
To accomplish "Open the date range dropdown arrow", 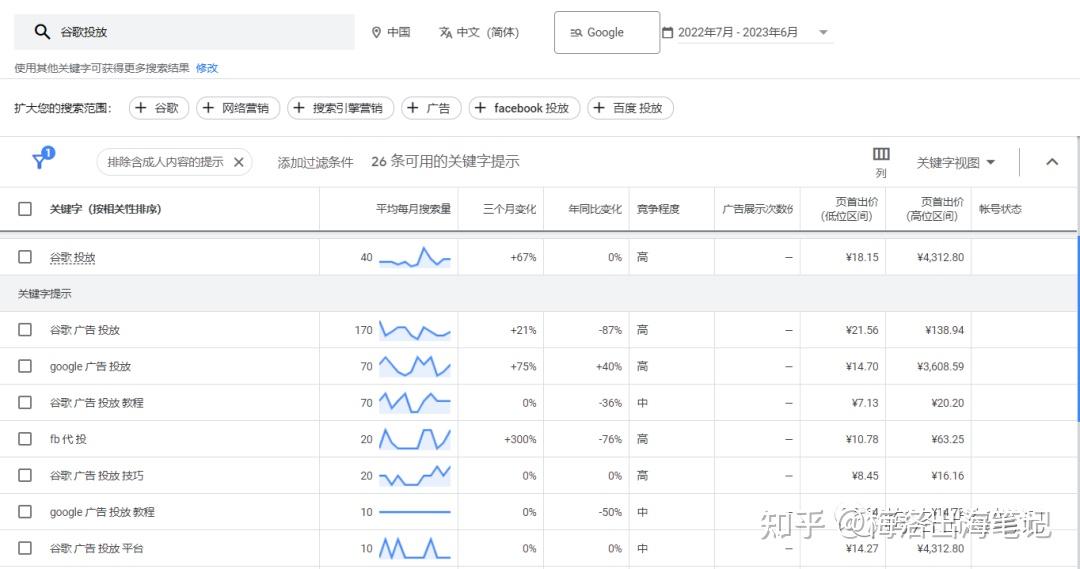I will click(x=824, y=32).
